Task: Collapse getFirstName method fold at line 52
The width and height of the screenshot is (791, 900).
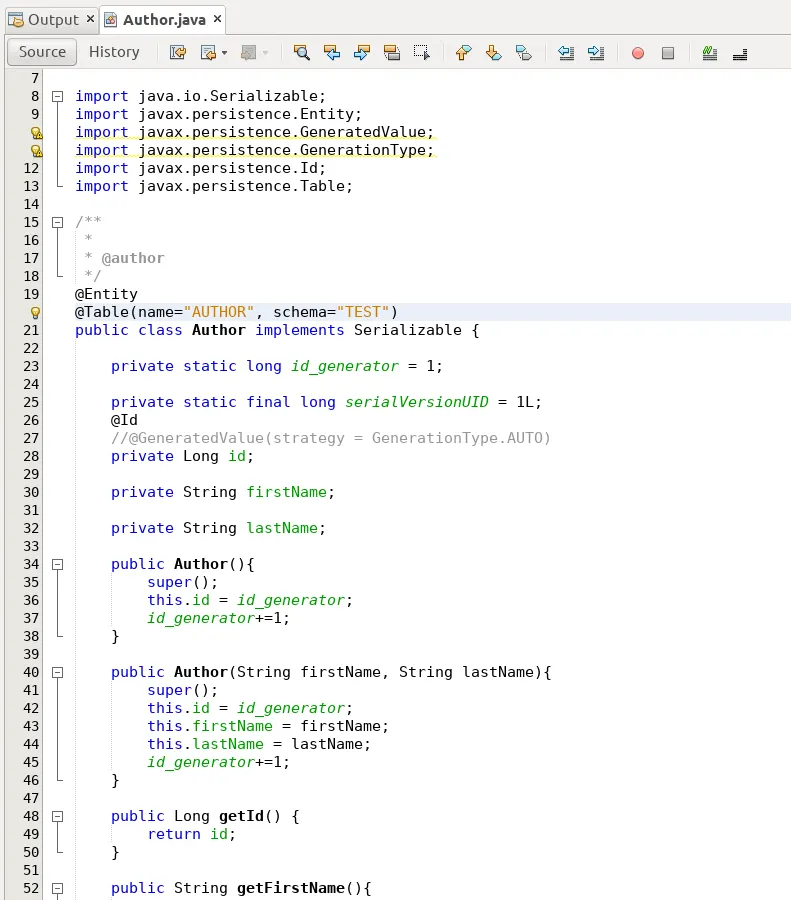Action: [57, 889]
